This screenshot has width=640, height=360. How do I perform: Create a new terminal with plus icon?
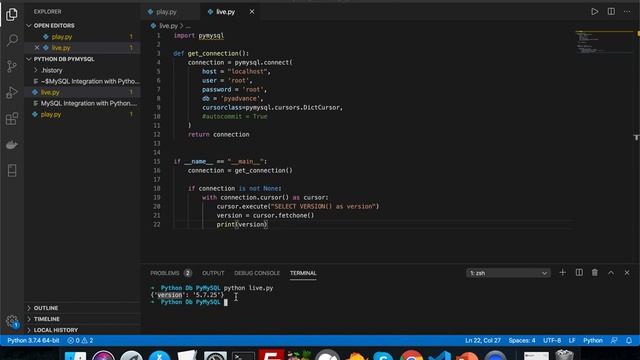coord(562,272)
